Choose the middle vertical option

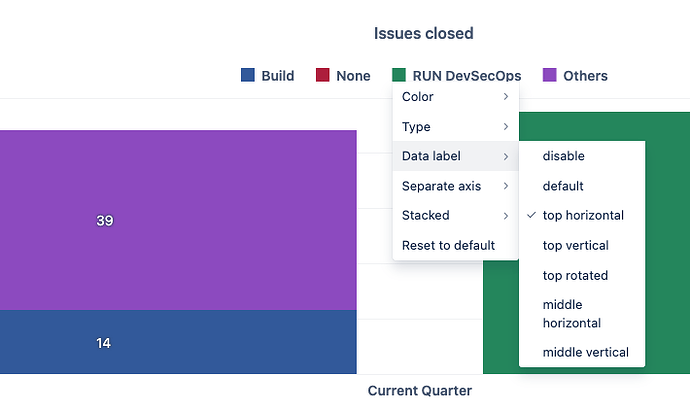582,352
